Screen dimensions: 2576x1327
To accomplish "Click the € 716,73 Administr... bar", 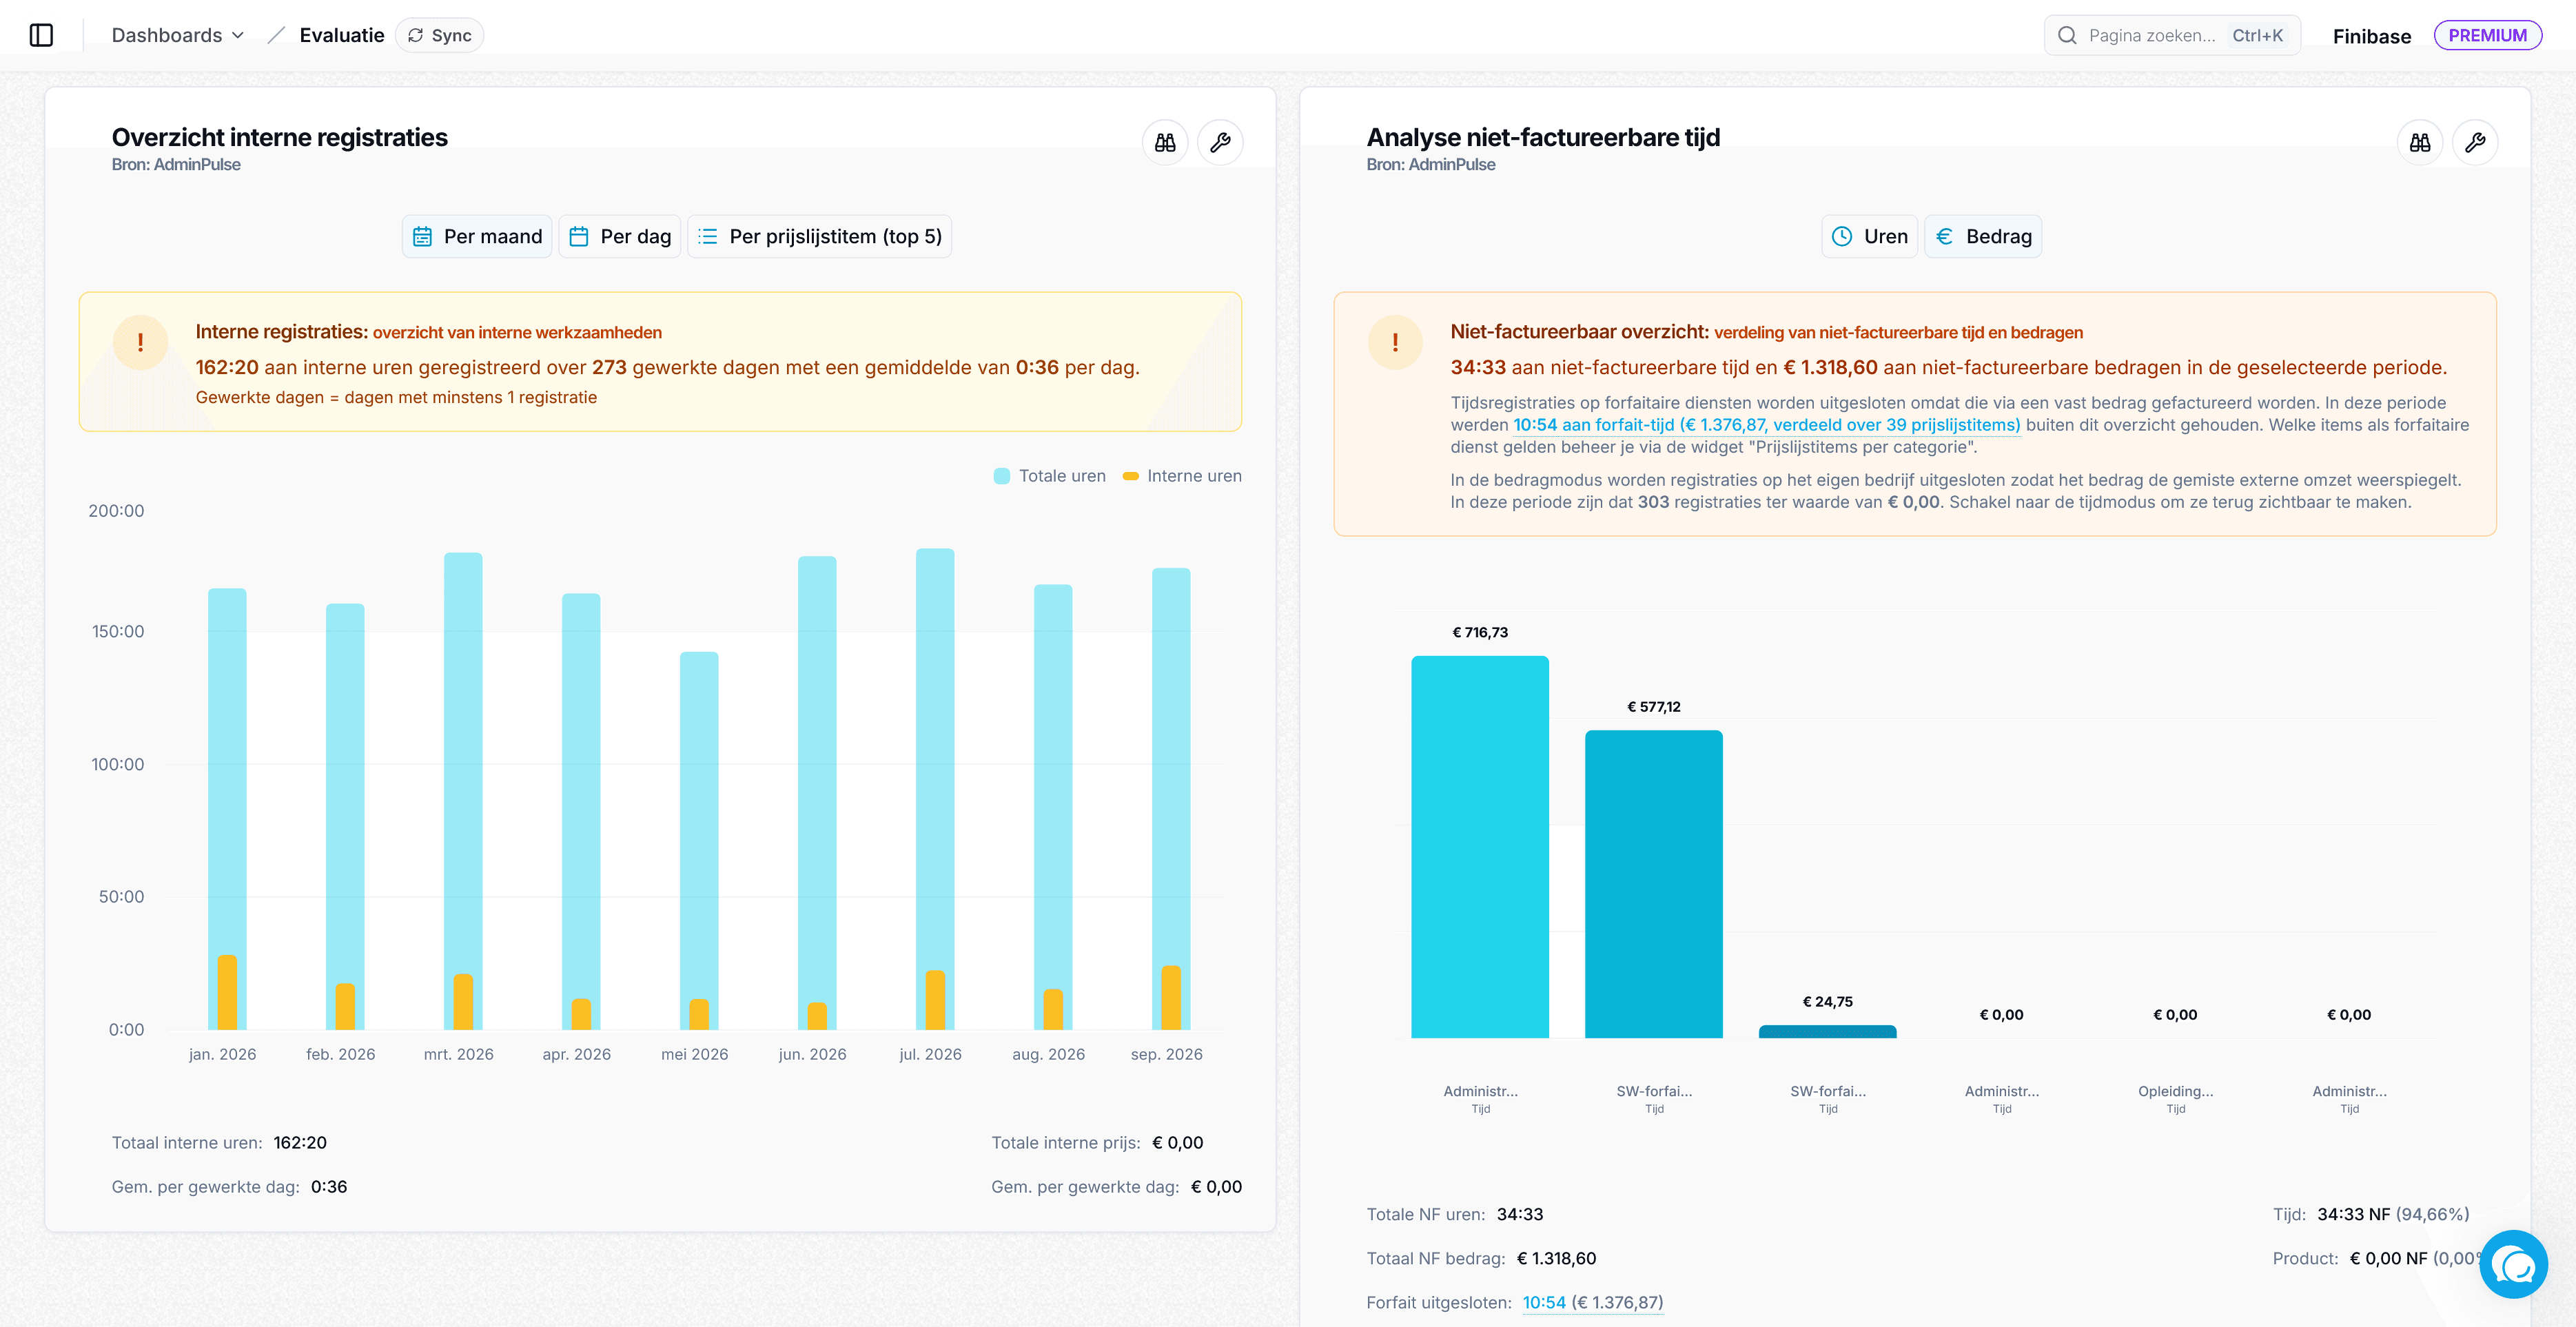I will (1480, 847).
